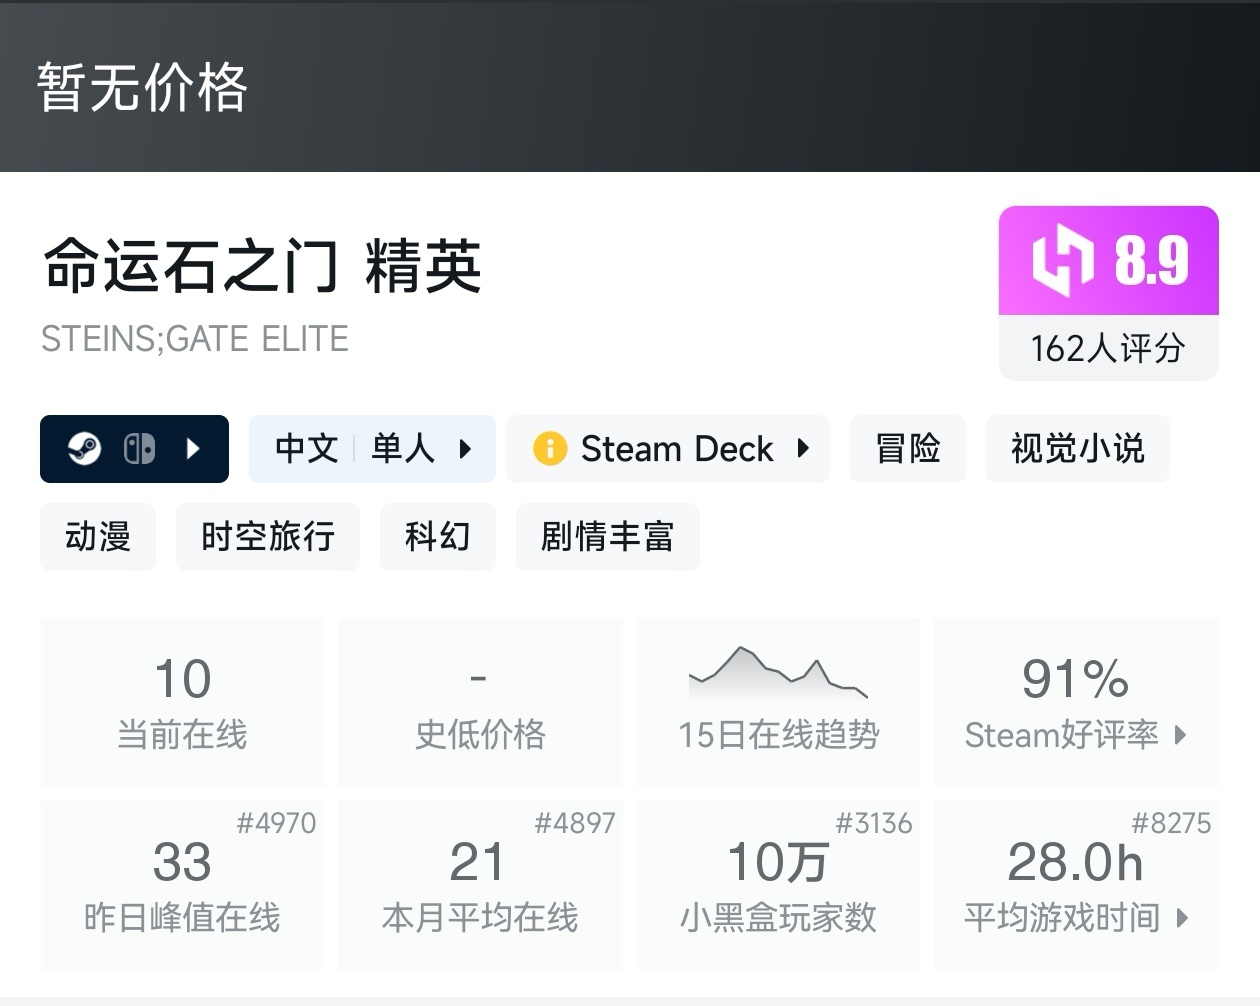Click the Heybox logo in rating badge
Viewport: 1260px width, 1006px height.
(1064, 261)
